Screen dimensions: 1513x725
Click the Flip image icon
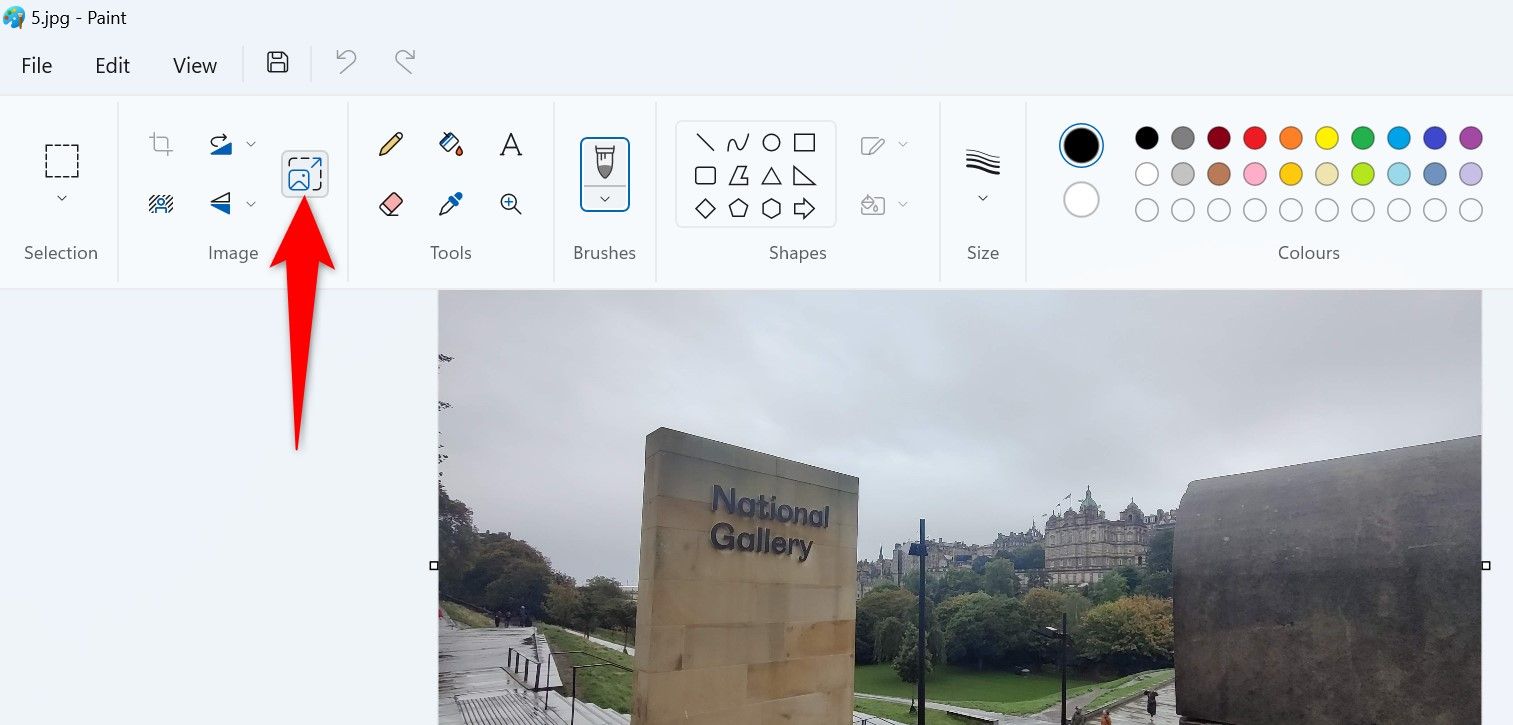click(x=221, y=204)
